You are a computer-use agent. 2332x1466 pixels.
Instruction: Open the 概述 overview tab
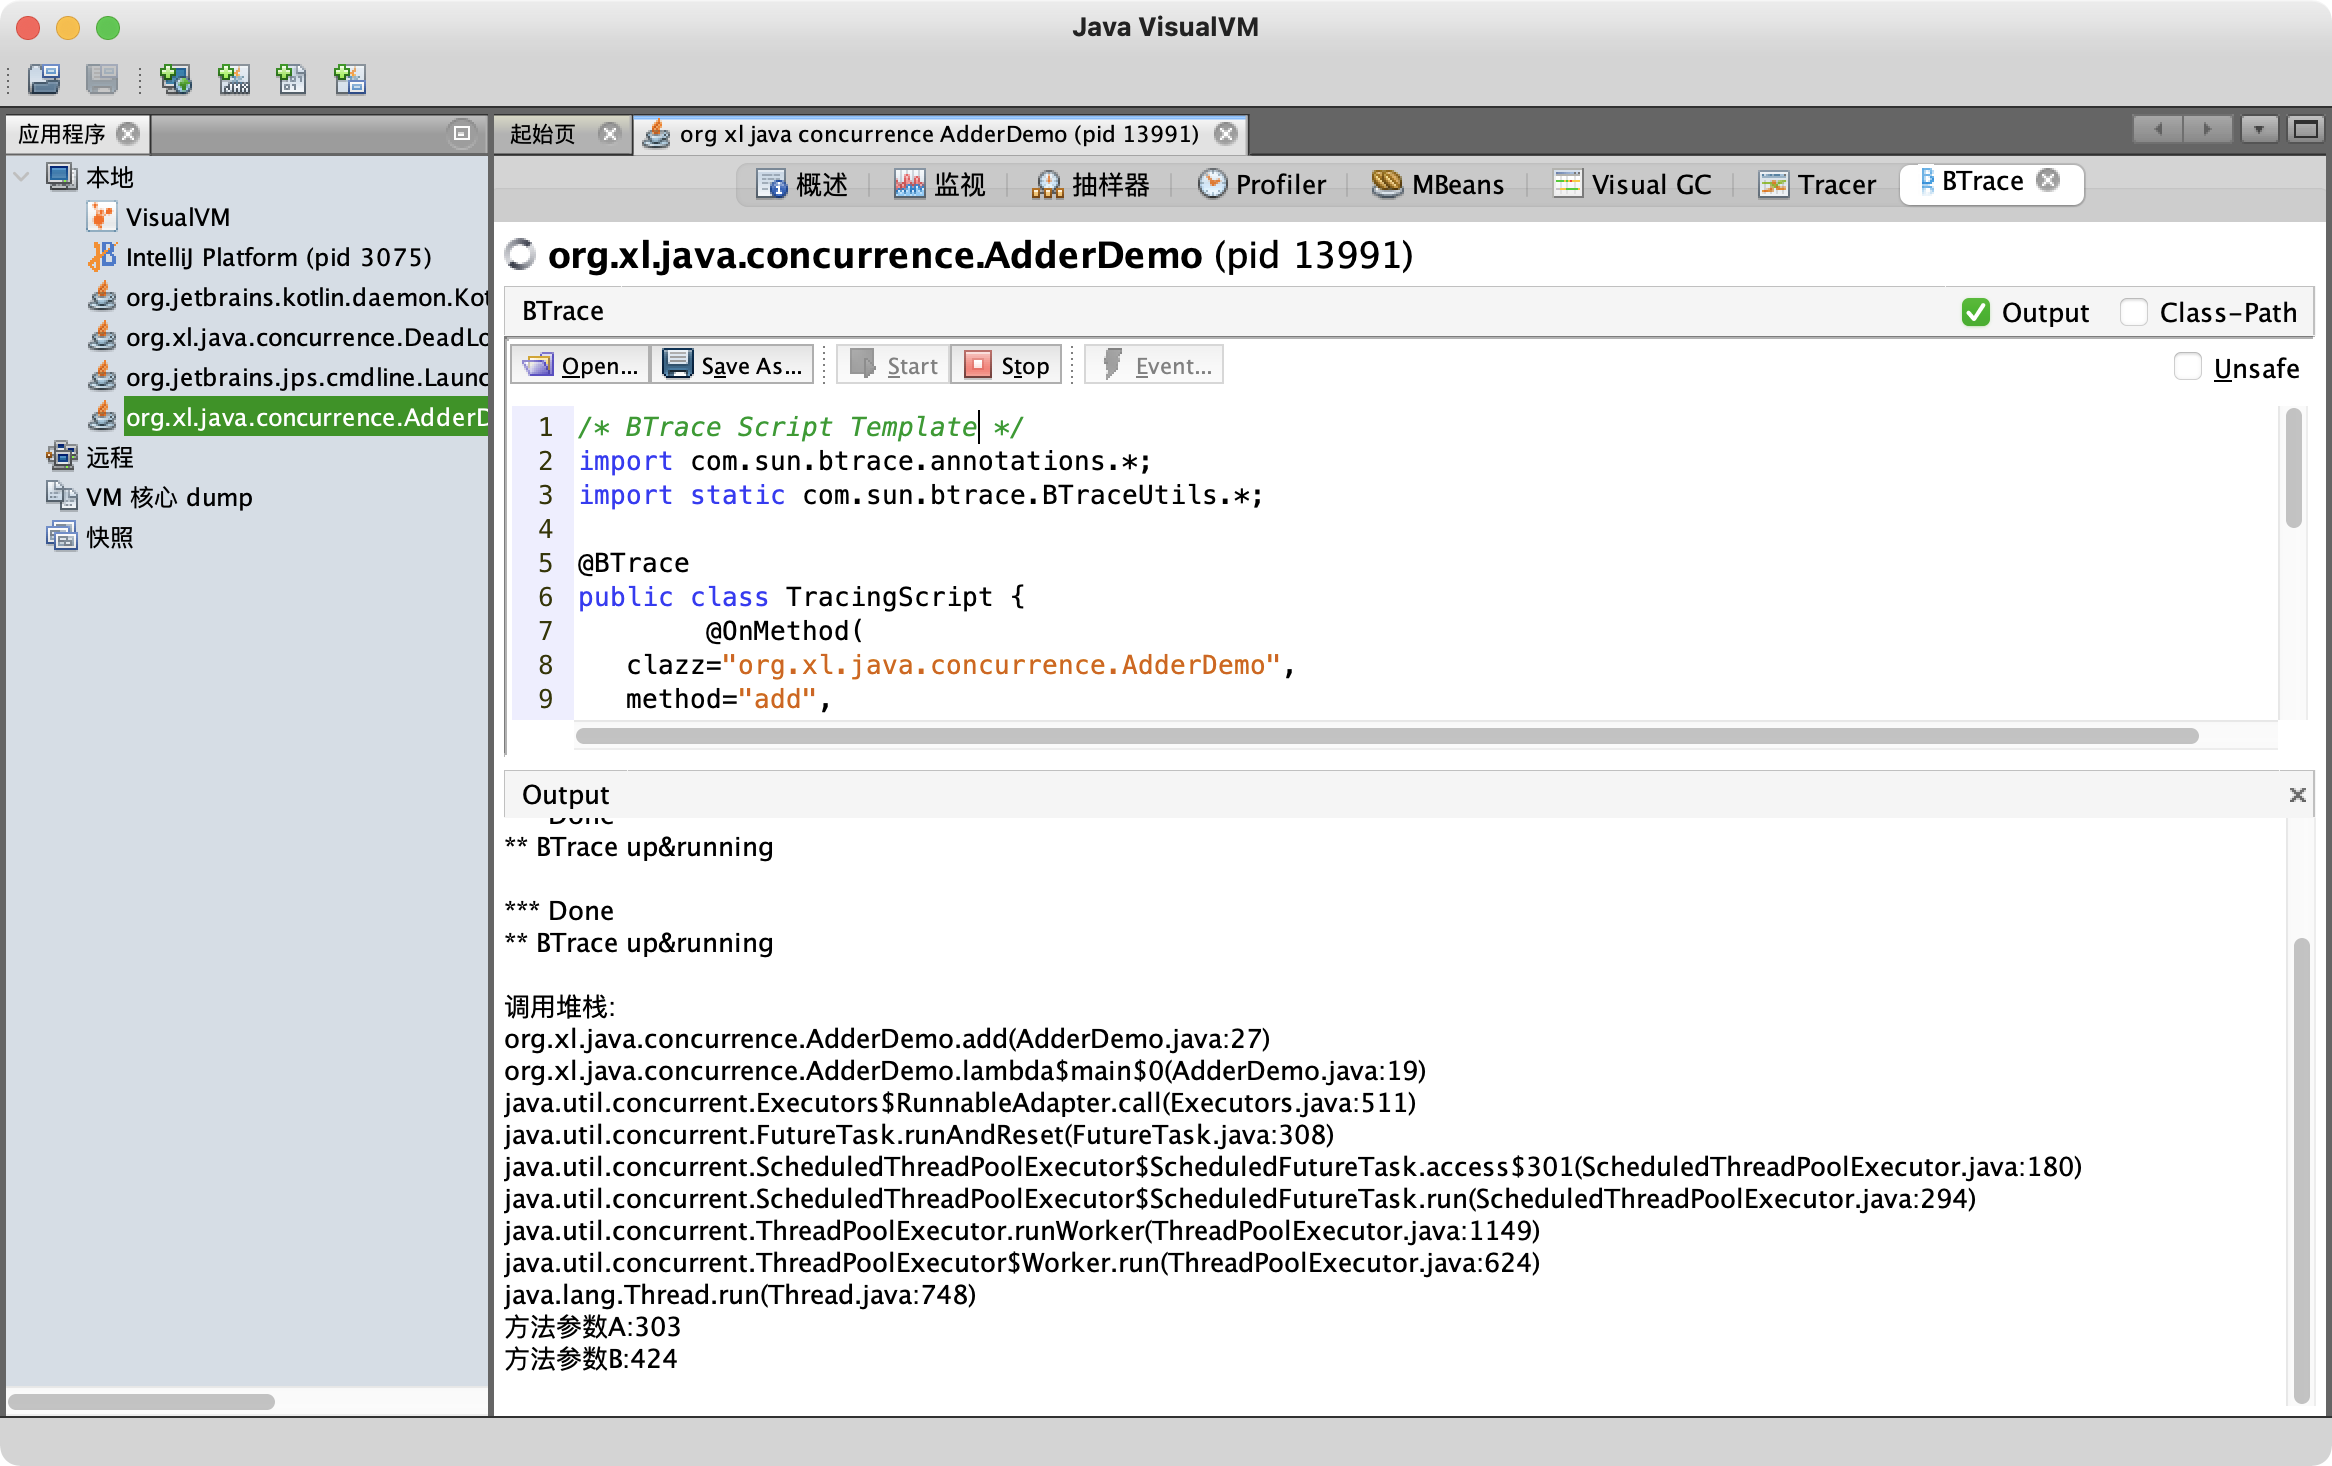802,185
